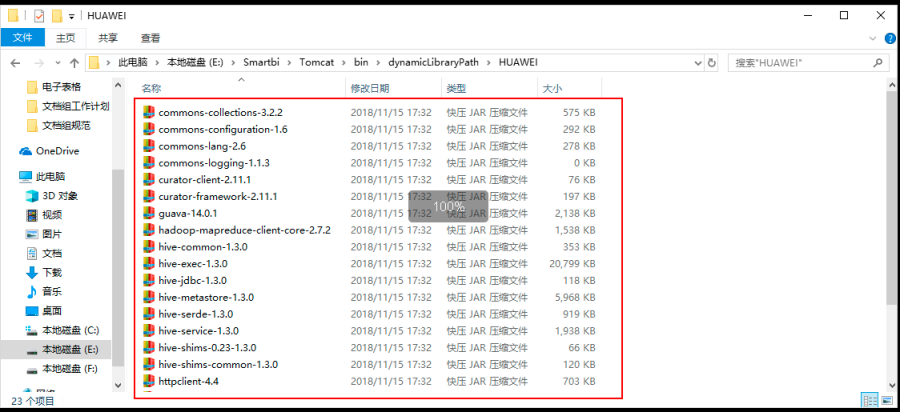This screenshot has height=412, width=900.
Task: Click the hive-shims-0.23-1.3.0 JAR file icon
Action: pyautogui.click(x=149, y=348)
